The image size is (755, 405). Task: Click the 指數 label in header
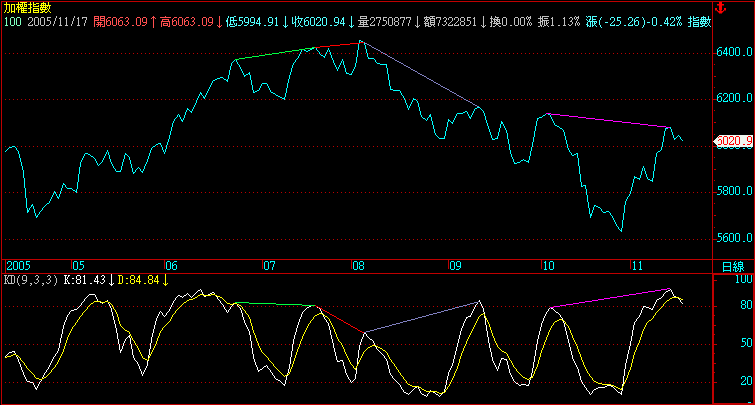click(699, 22)
